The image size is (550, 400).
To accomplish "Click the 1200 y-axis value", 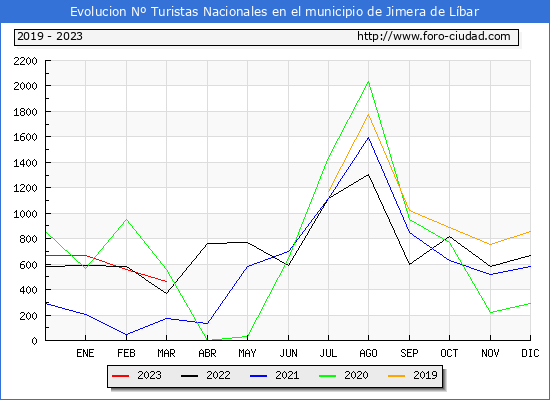I will tap(25, 188).
